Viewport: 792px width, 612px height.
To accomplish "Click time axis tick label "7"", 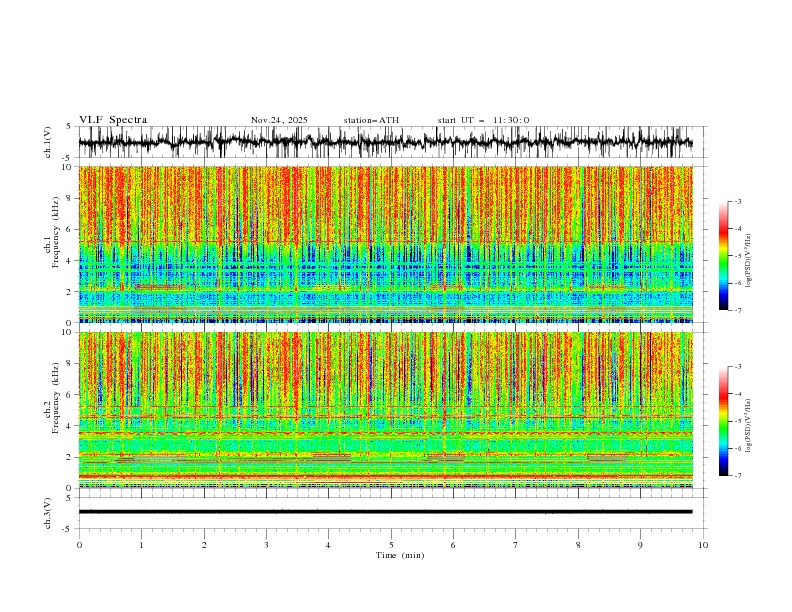I will point(516,545).
